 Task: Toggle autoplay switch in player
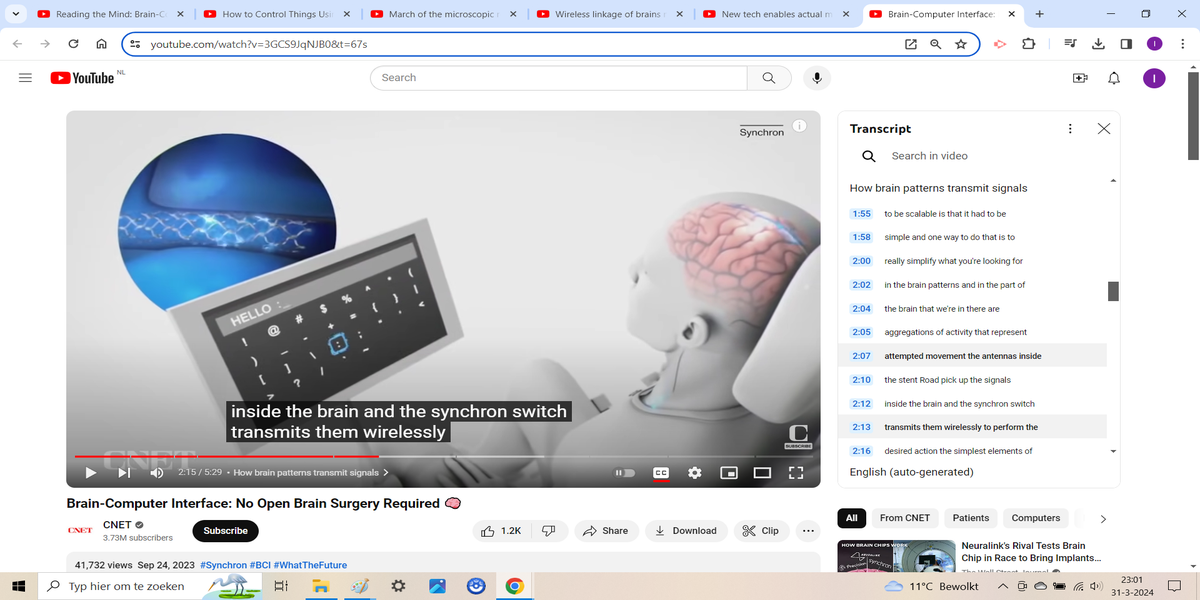pyautogui.click(x=624, y=473)
